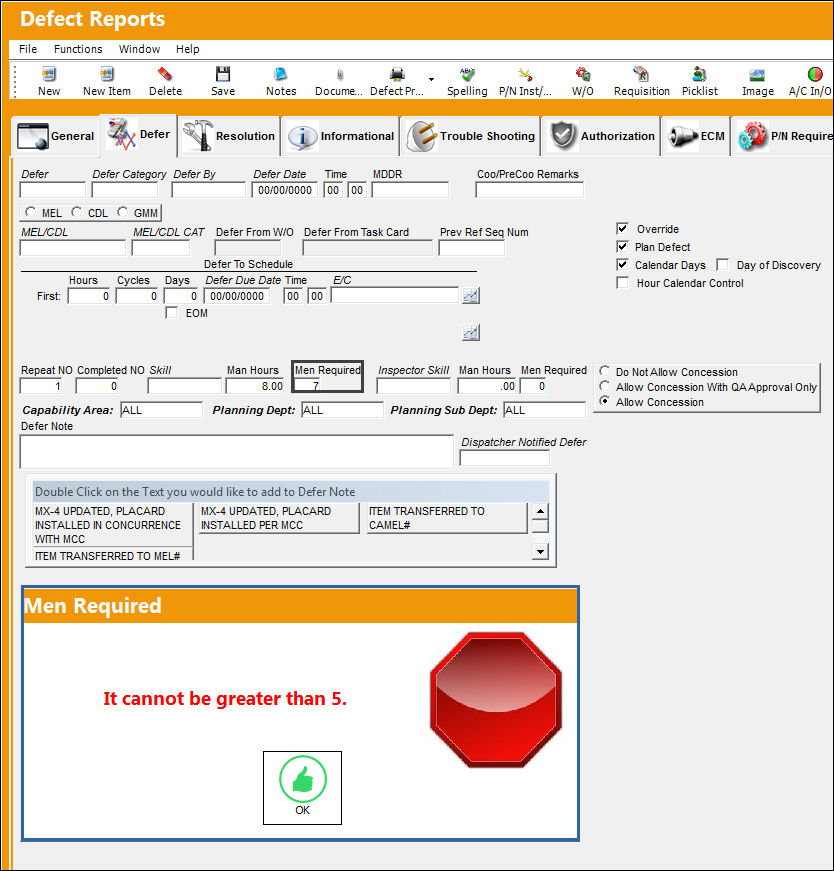
Task: Click the Defer By field
Action: [x=208, y=190]
